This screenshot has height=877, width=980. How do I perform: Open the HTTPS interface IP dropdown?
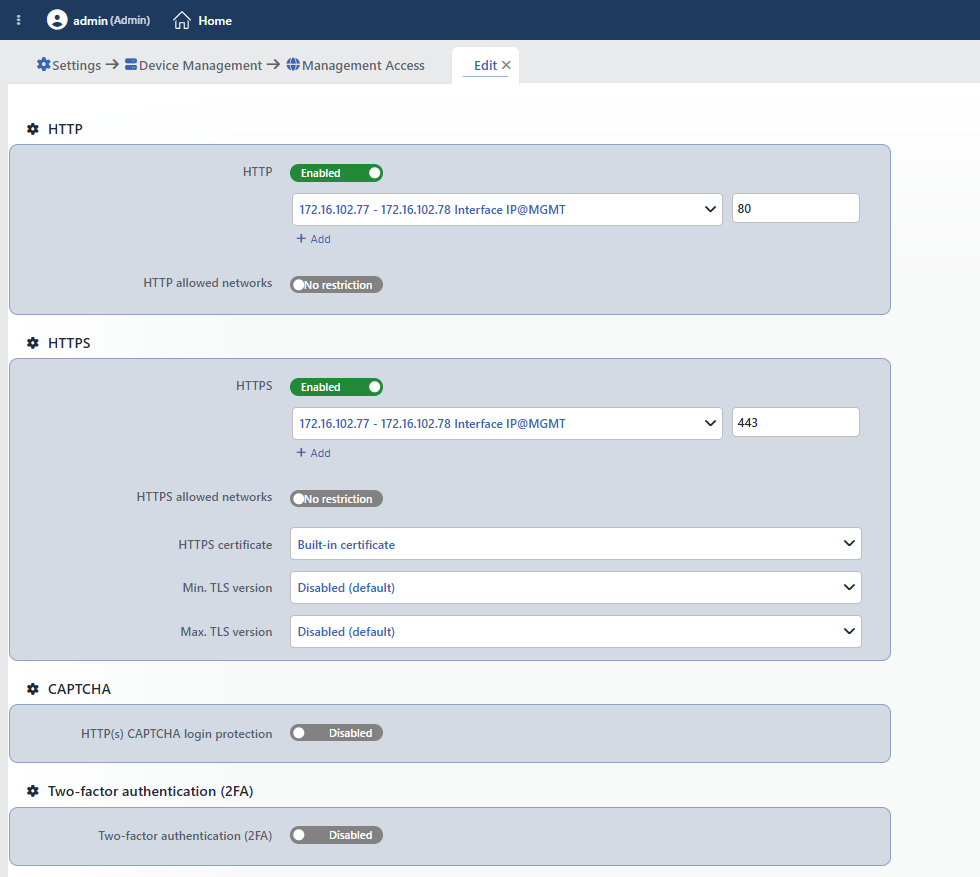click(507, 423)
